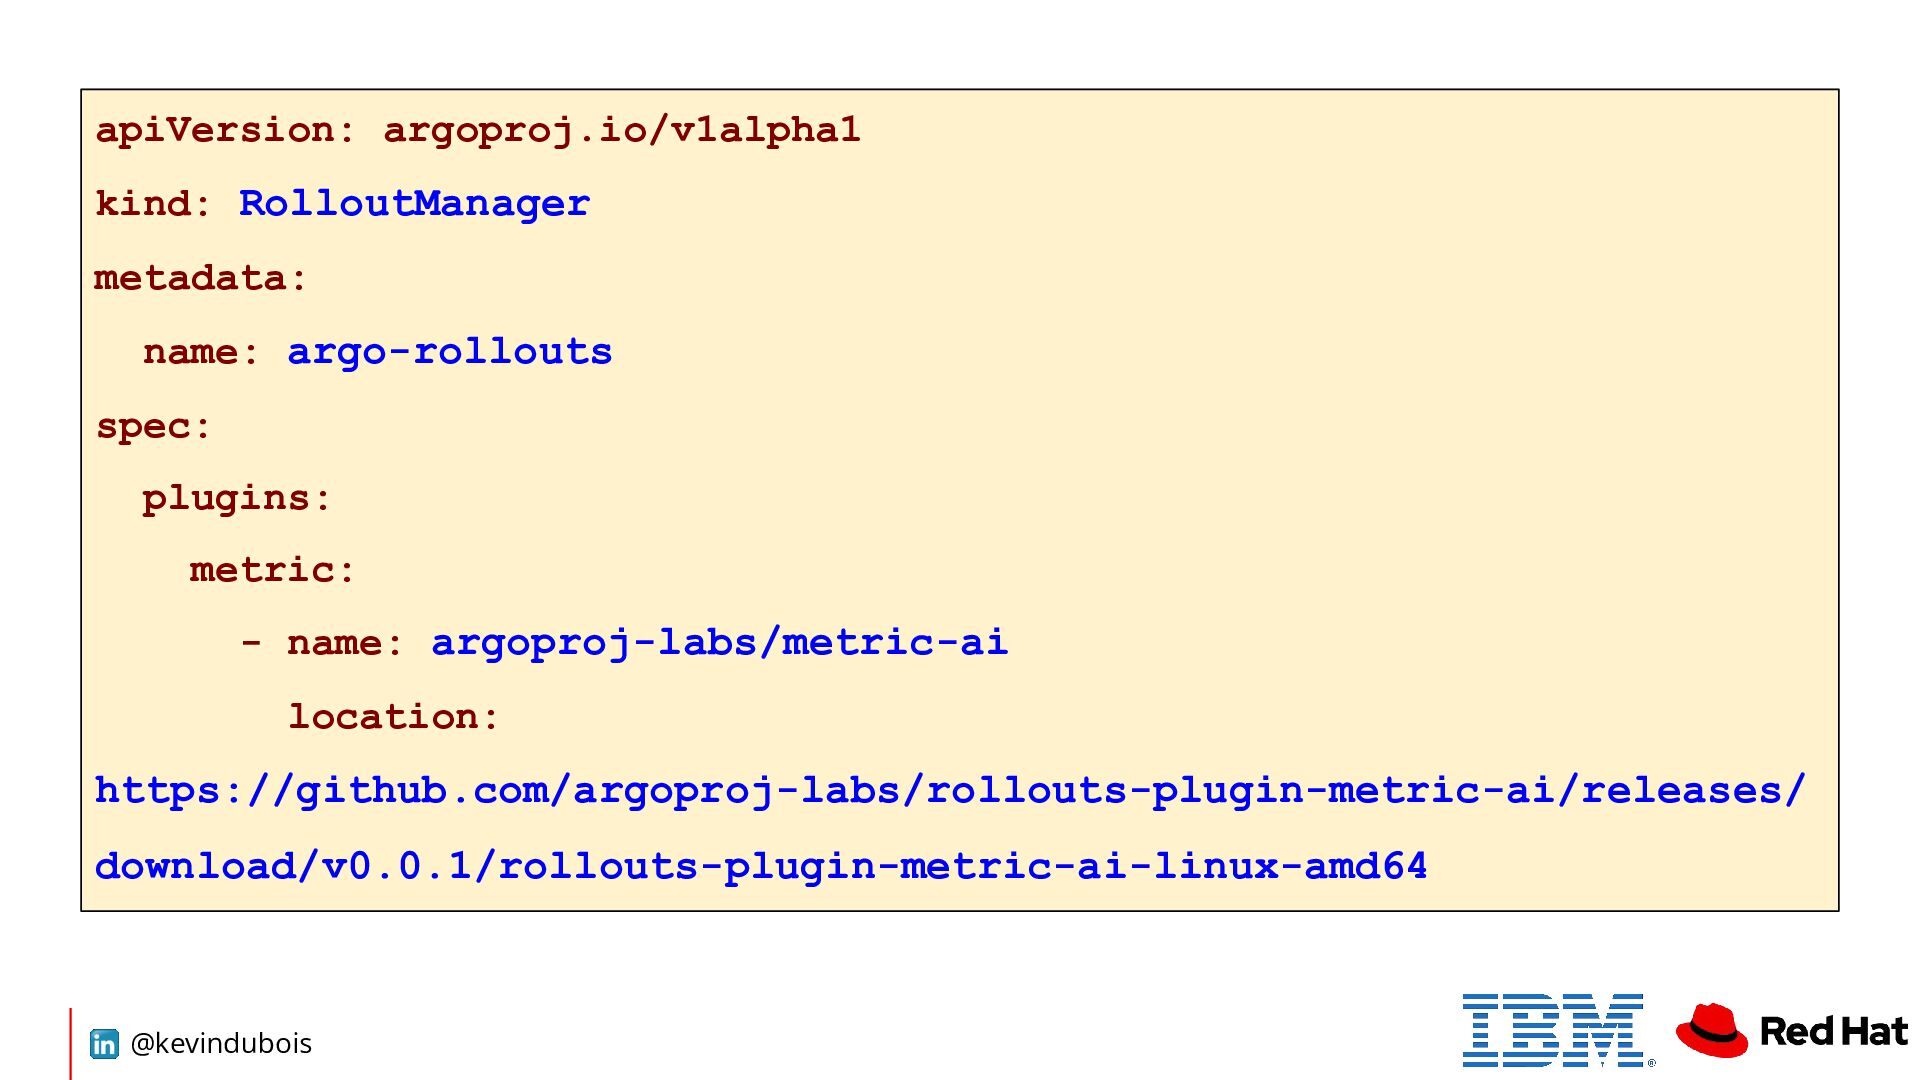The image size is (1920, 1080).
Task: Click the apiVersion argoproj.io/v1alpha1 line
Action: pos(478,131)
